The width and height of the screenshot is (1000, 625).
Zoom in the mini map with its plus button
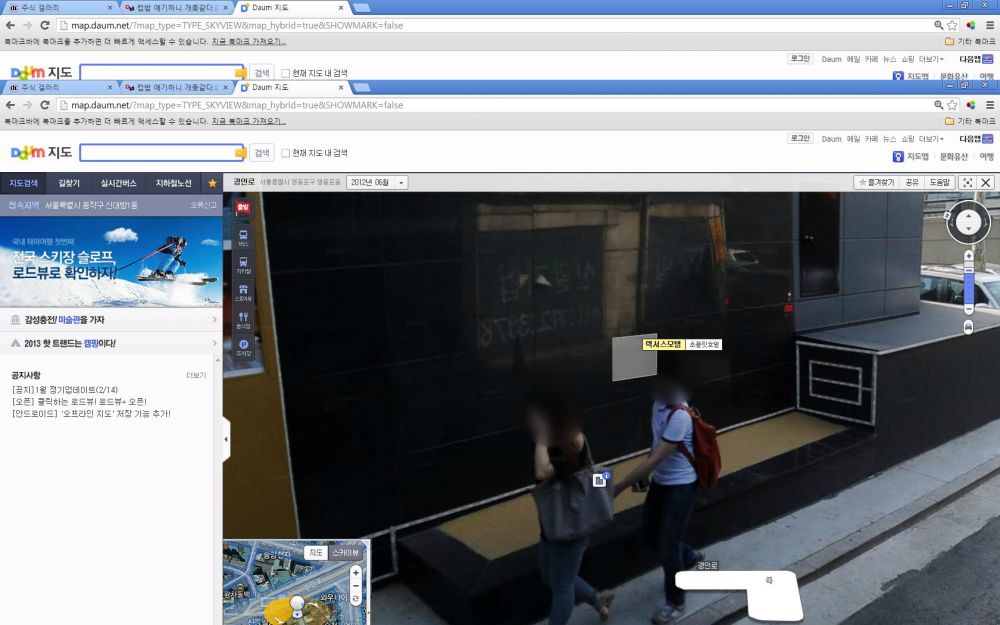tap(356, 572)
